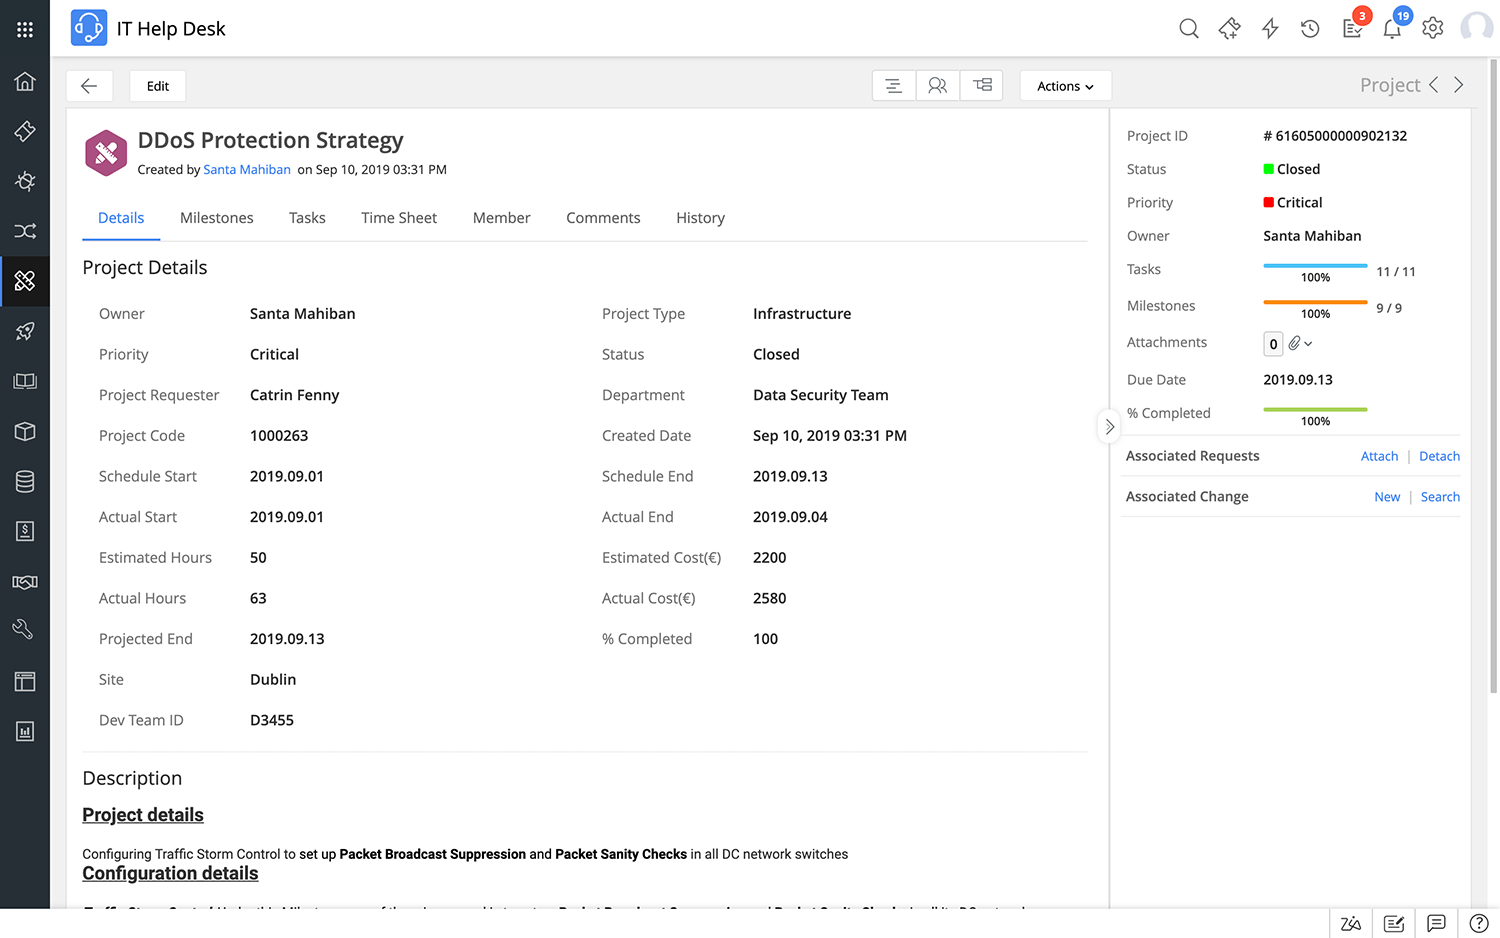Open the Home dashboard from the sidebar
This screenshot has width=1500, height=938.
(25, 82)
